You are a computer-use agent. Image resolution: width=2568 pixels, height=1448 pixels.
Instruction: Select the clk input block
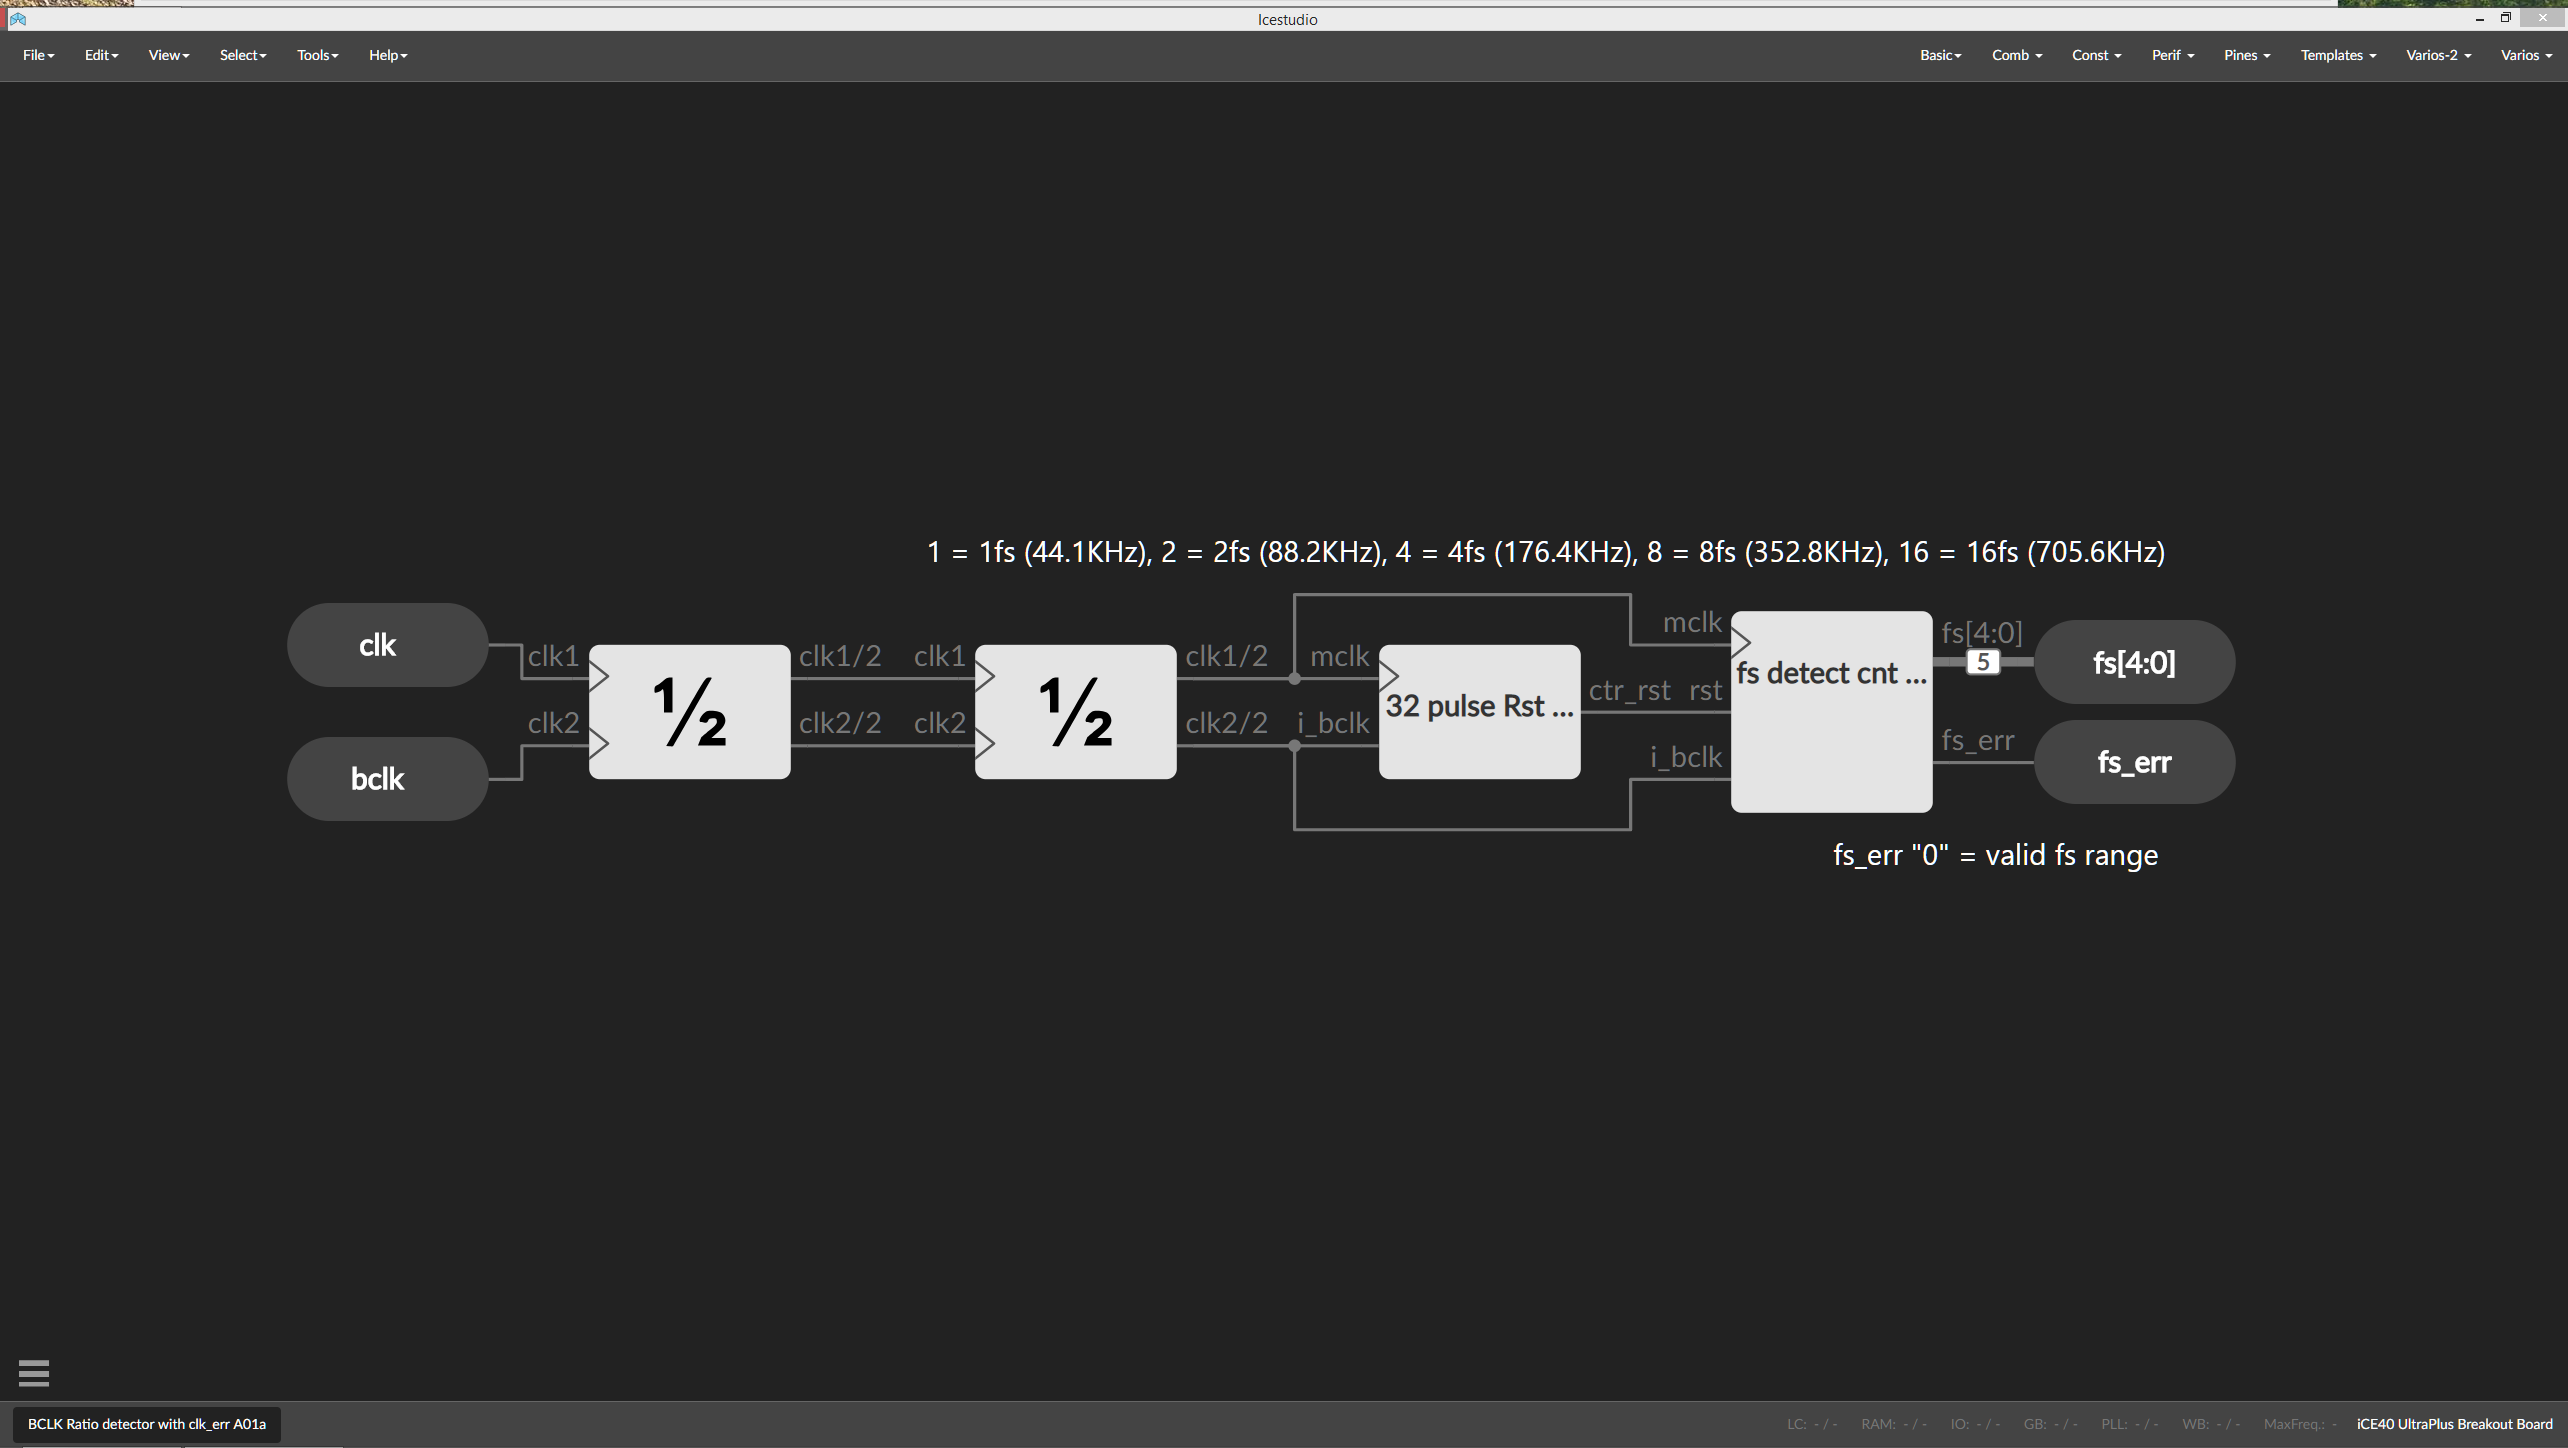(x=386, y=645)
